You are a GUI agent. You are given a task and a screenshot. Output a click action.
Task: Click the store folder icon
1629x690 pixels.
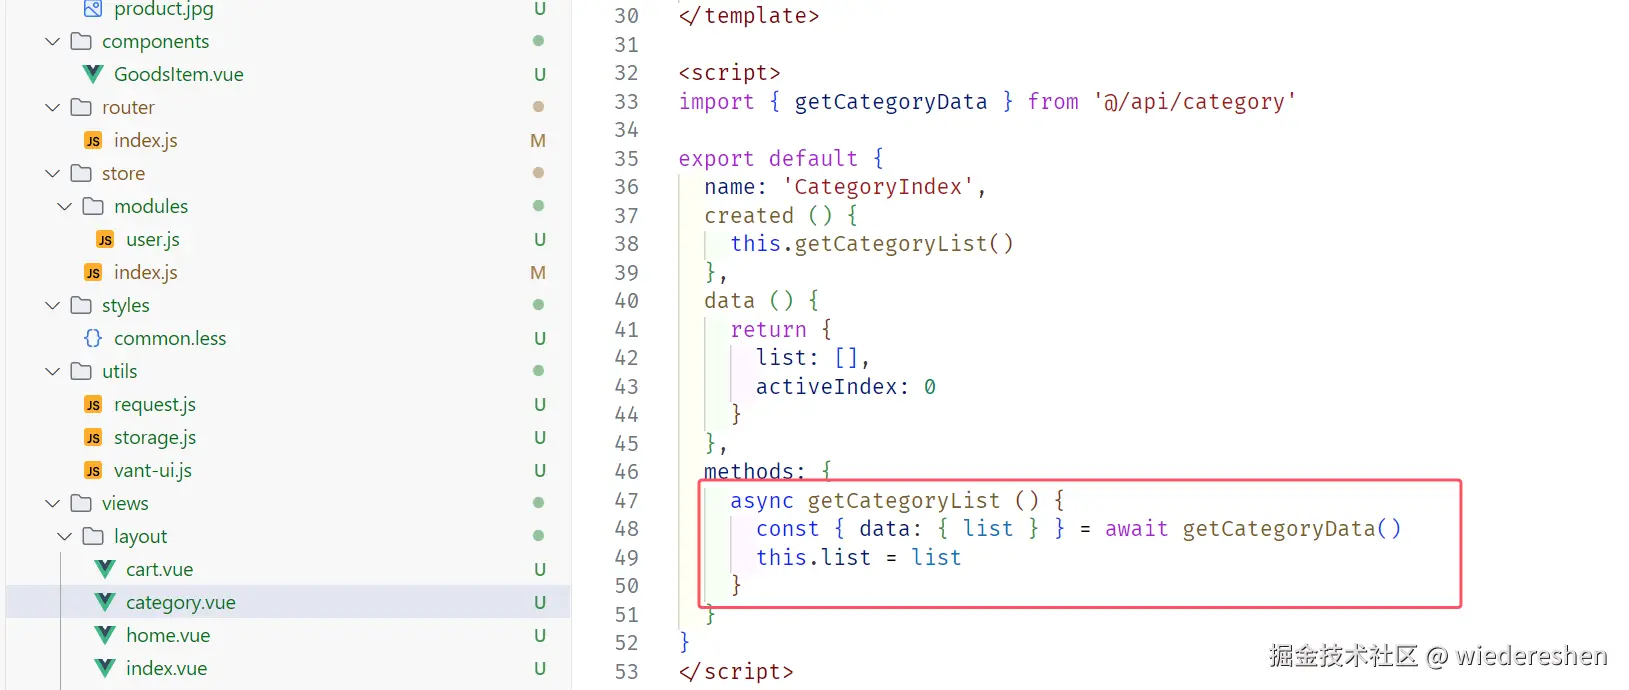click(82, 173)
